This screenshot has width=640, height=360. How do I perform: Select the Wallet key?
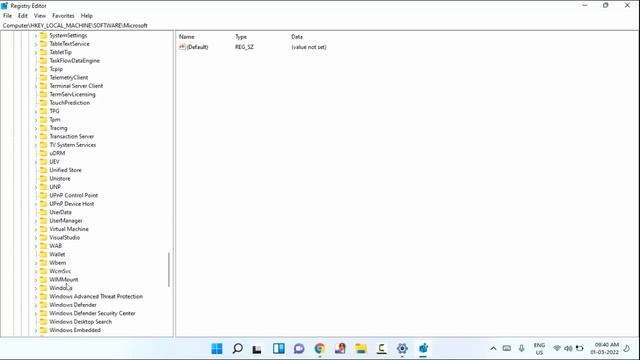click(x=57, y=254)
